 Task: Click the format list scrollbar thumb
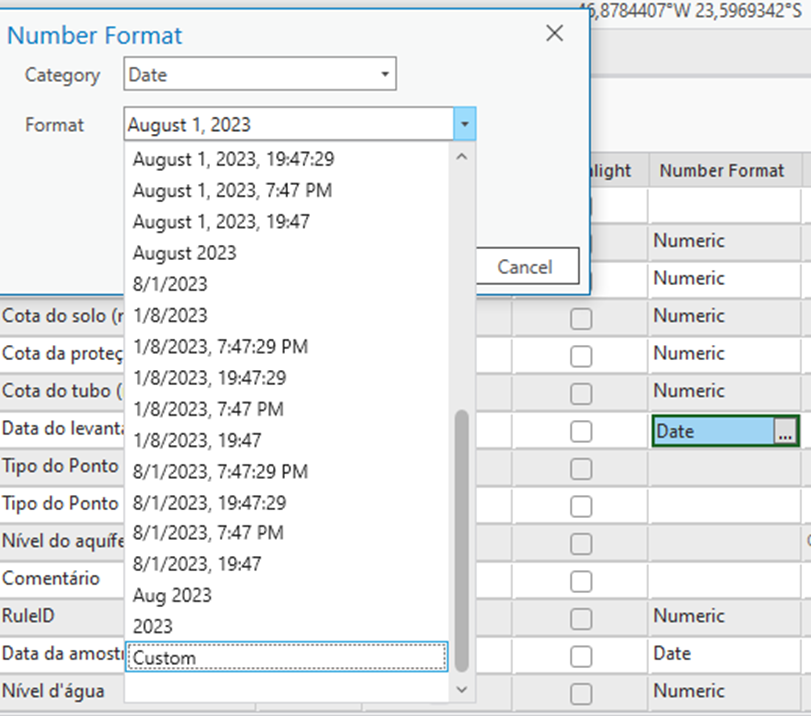point(461,525)
